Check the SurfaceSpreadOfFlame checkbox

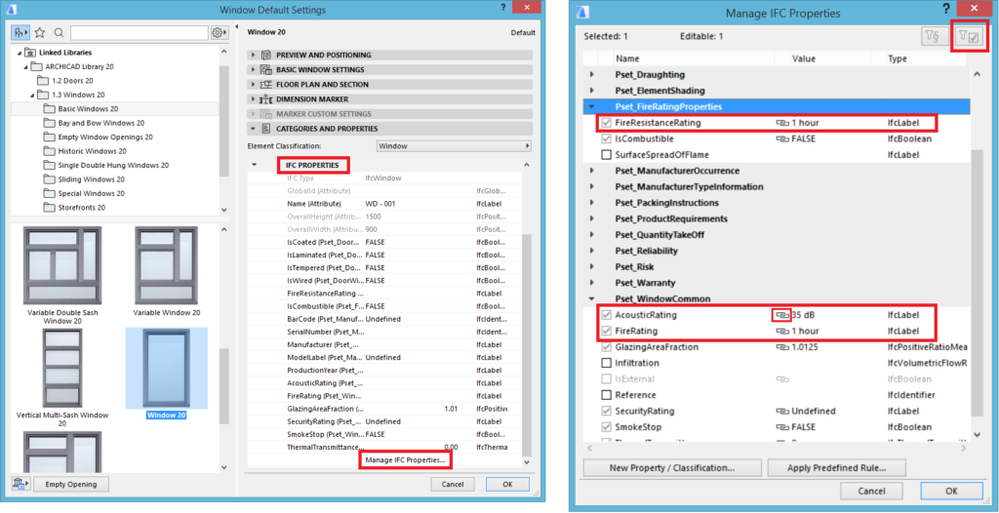[607, 155]
